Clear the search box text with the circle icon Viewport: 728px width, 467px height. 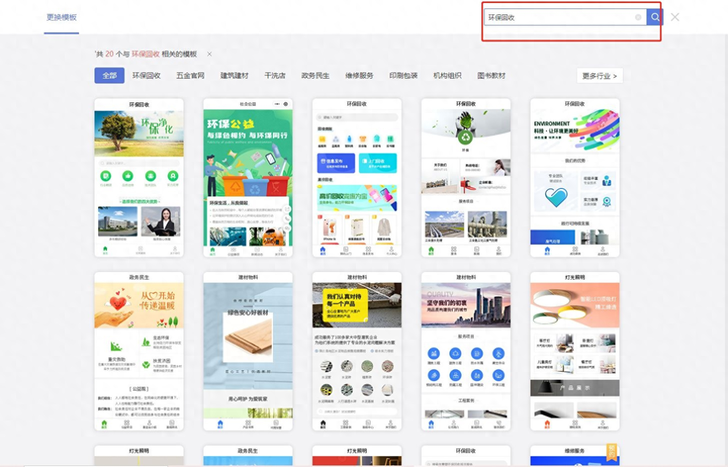[x=638, y=17]
